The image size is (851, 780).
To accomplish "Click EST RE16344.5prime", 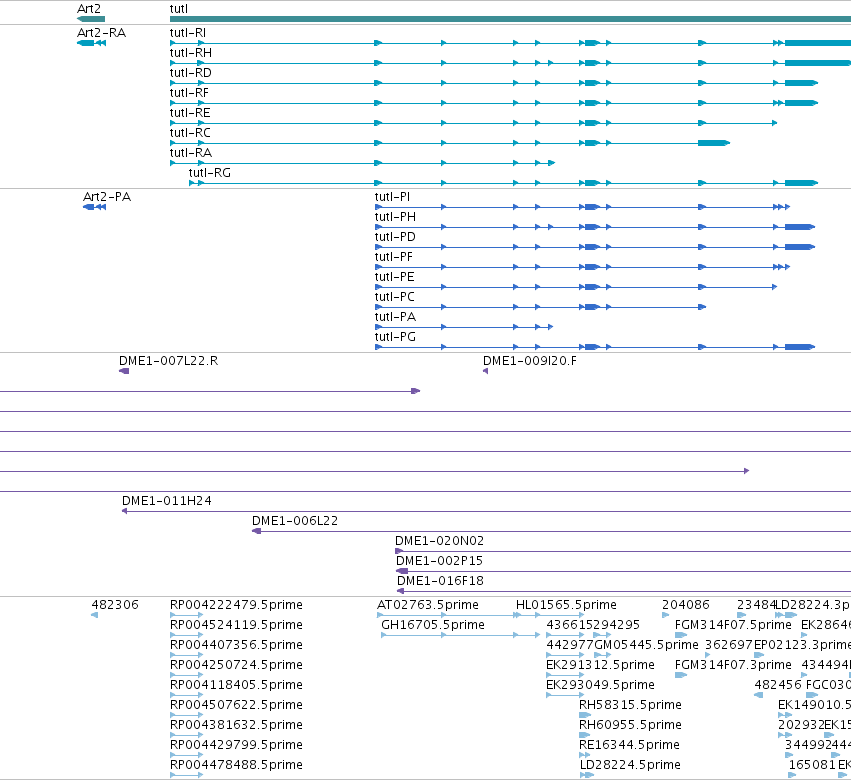I will tap(585, 755).
